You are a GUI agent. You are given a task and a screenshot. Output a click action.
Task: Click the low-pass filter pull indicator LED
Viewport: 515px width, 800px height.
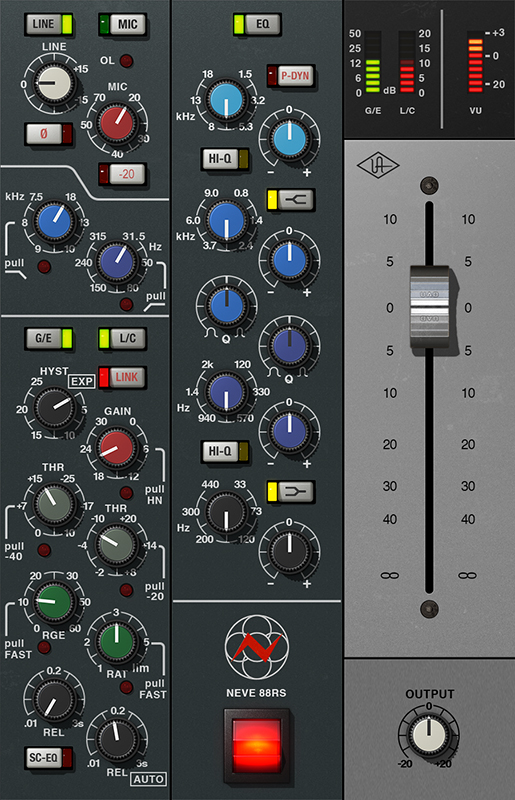tap(126, 305)
